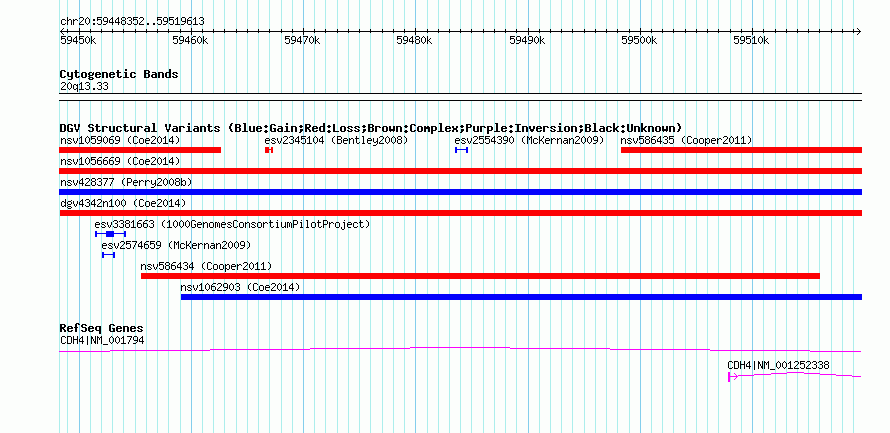This screenshot has width=890, height=433.
Task: Click the esv2574659 (McKernan2009) label
Action: click(x=176, y=245)
